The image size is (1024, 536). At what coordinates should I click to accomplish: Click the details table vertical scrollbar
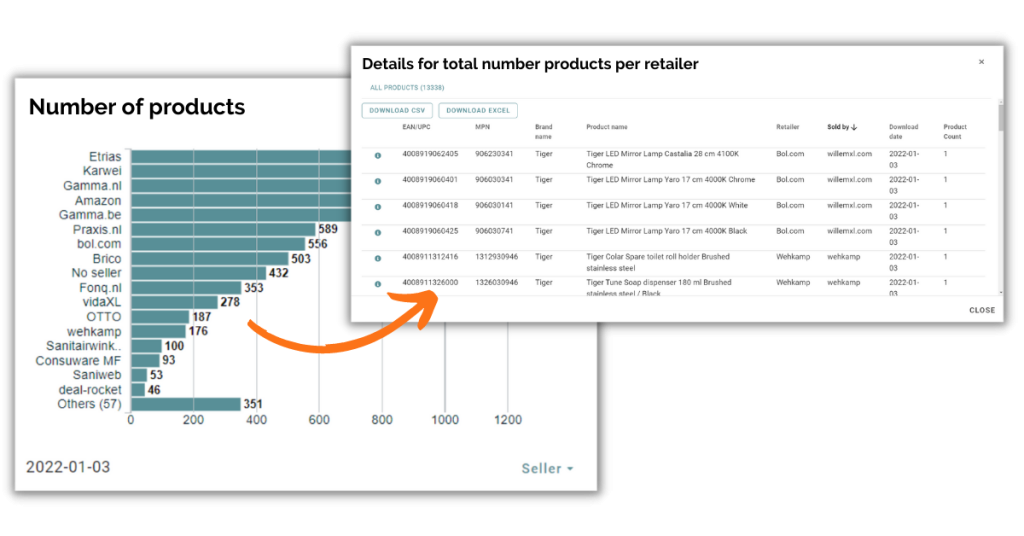tap(998, 118)
